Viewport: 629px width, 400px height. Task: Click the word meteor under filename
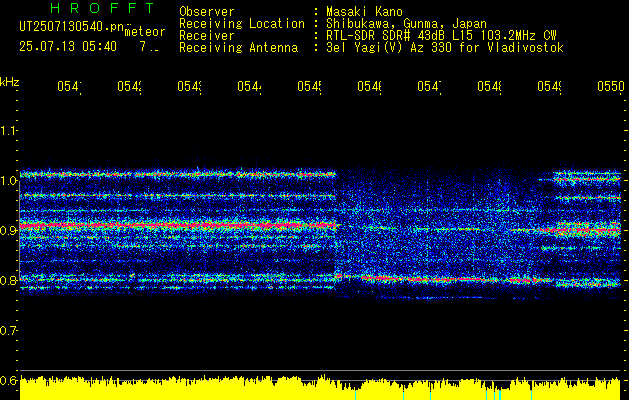coord(144,32)
